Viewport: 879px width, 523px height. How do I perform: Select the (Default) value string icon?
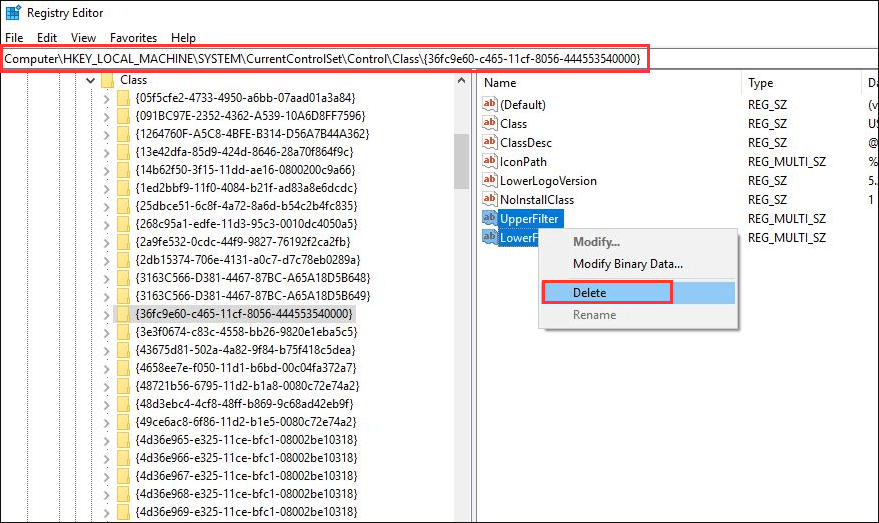click(x=489, y=104)
